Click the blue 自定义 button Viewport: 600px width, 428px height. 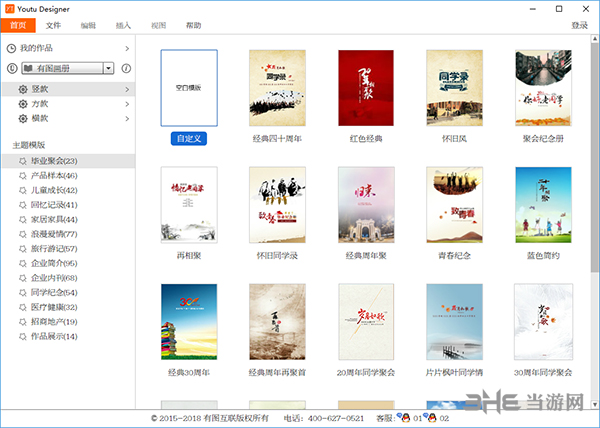(x=189, y=138)
